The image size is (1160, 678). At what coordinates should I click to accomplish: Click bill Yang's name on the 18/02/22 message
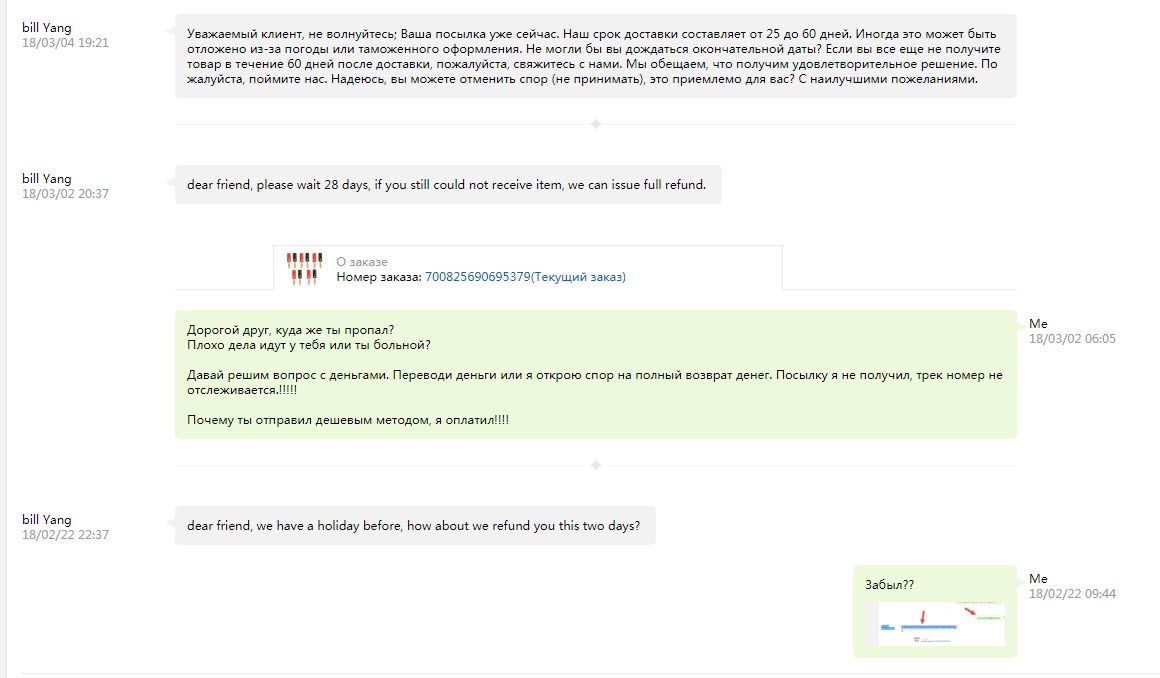pyautogui.click(x=47, y=520)
